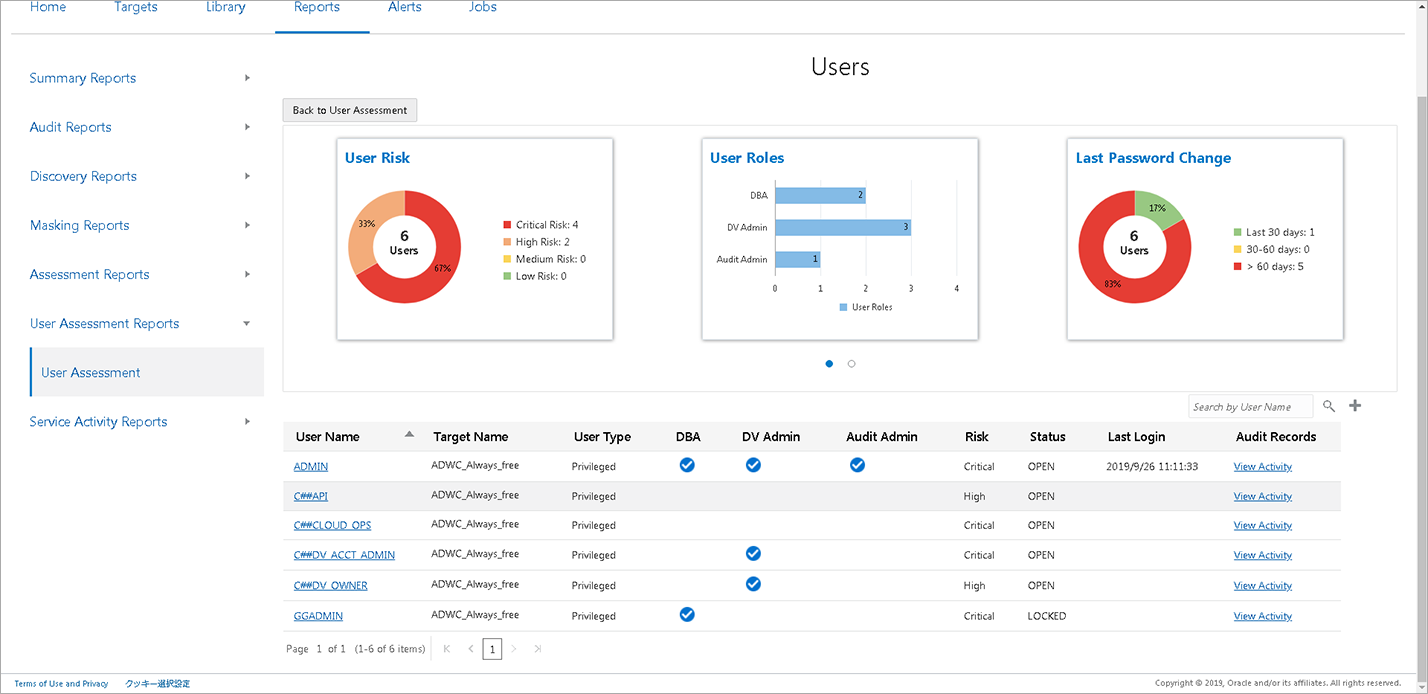Screen dimensions: 1428x694
Task: Toggle the Audit Admin checkmark on ADMIN row
Action: pos(857,464)
